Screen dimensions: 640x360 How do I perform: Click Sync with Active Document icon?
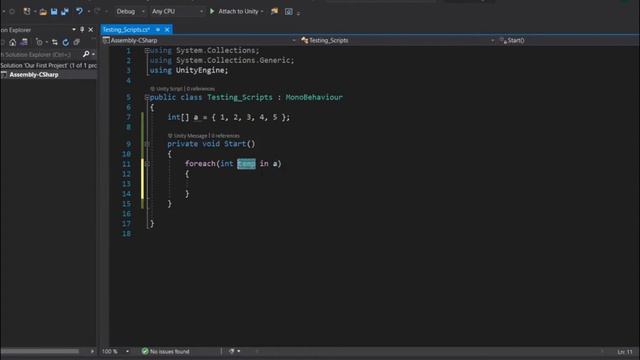click(55, 42)
